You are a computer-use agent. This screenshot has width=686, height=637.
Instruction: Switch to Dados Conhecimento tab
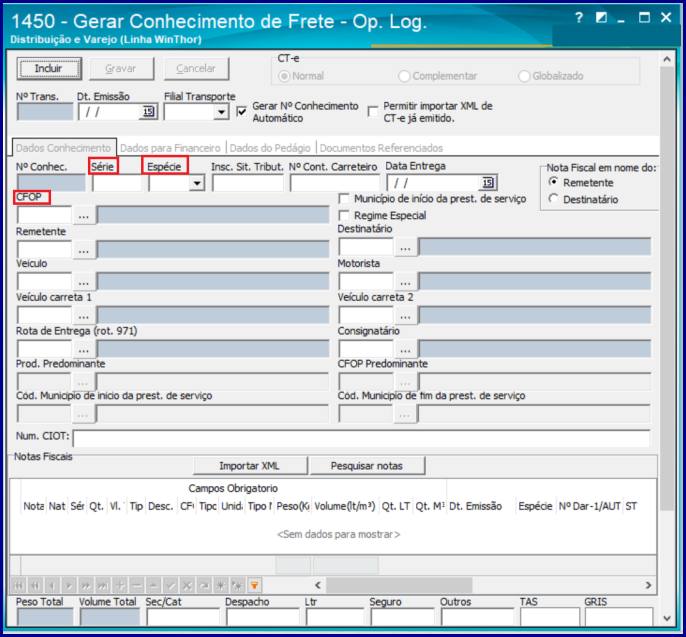(64, 148)
